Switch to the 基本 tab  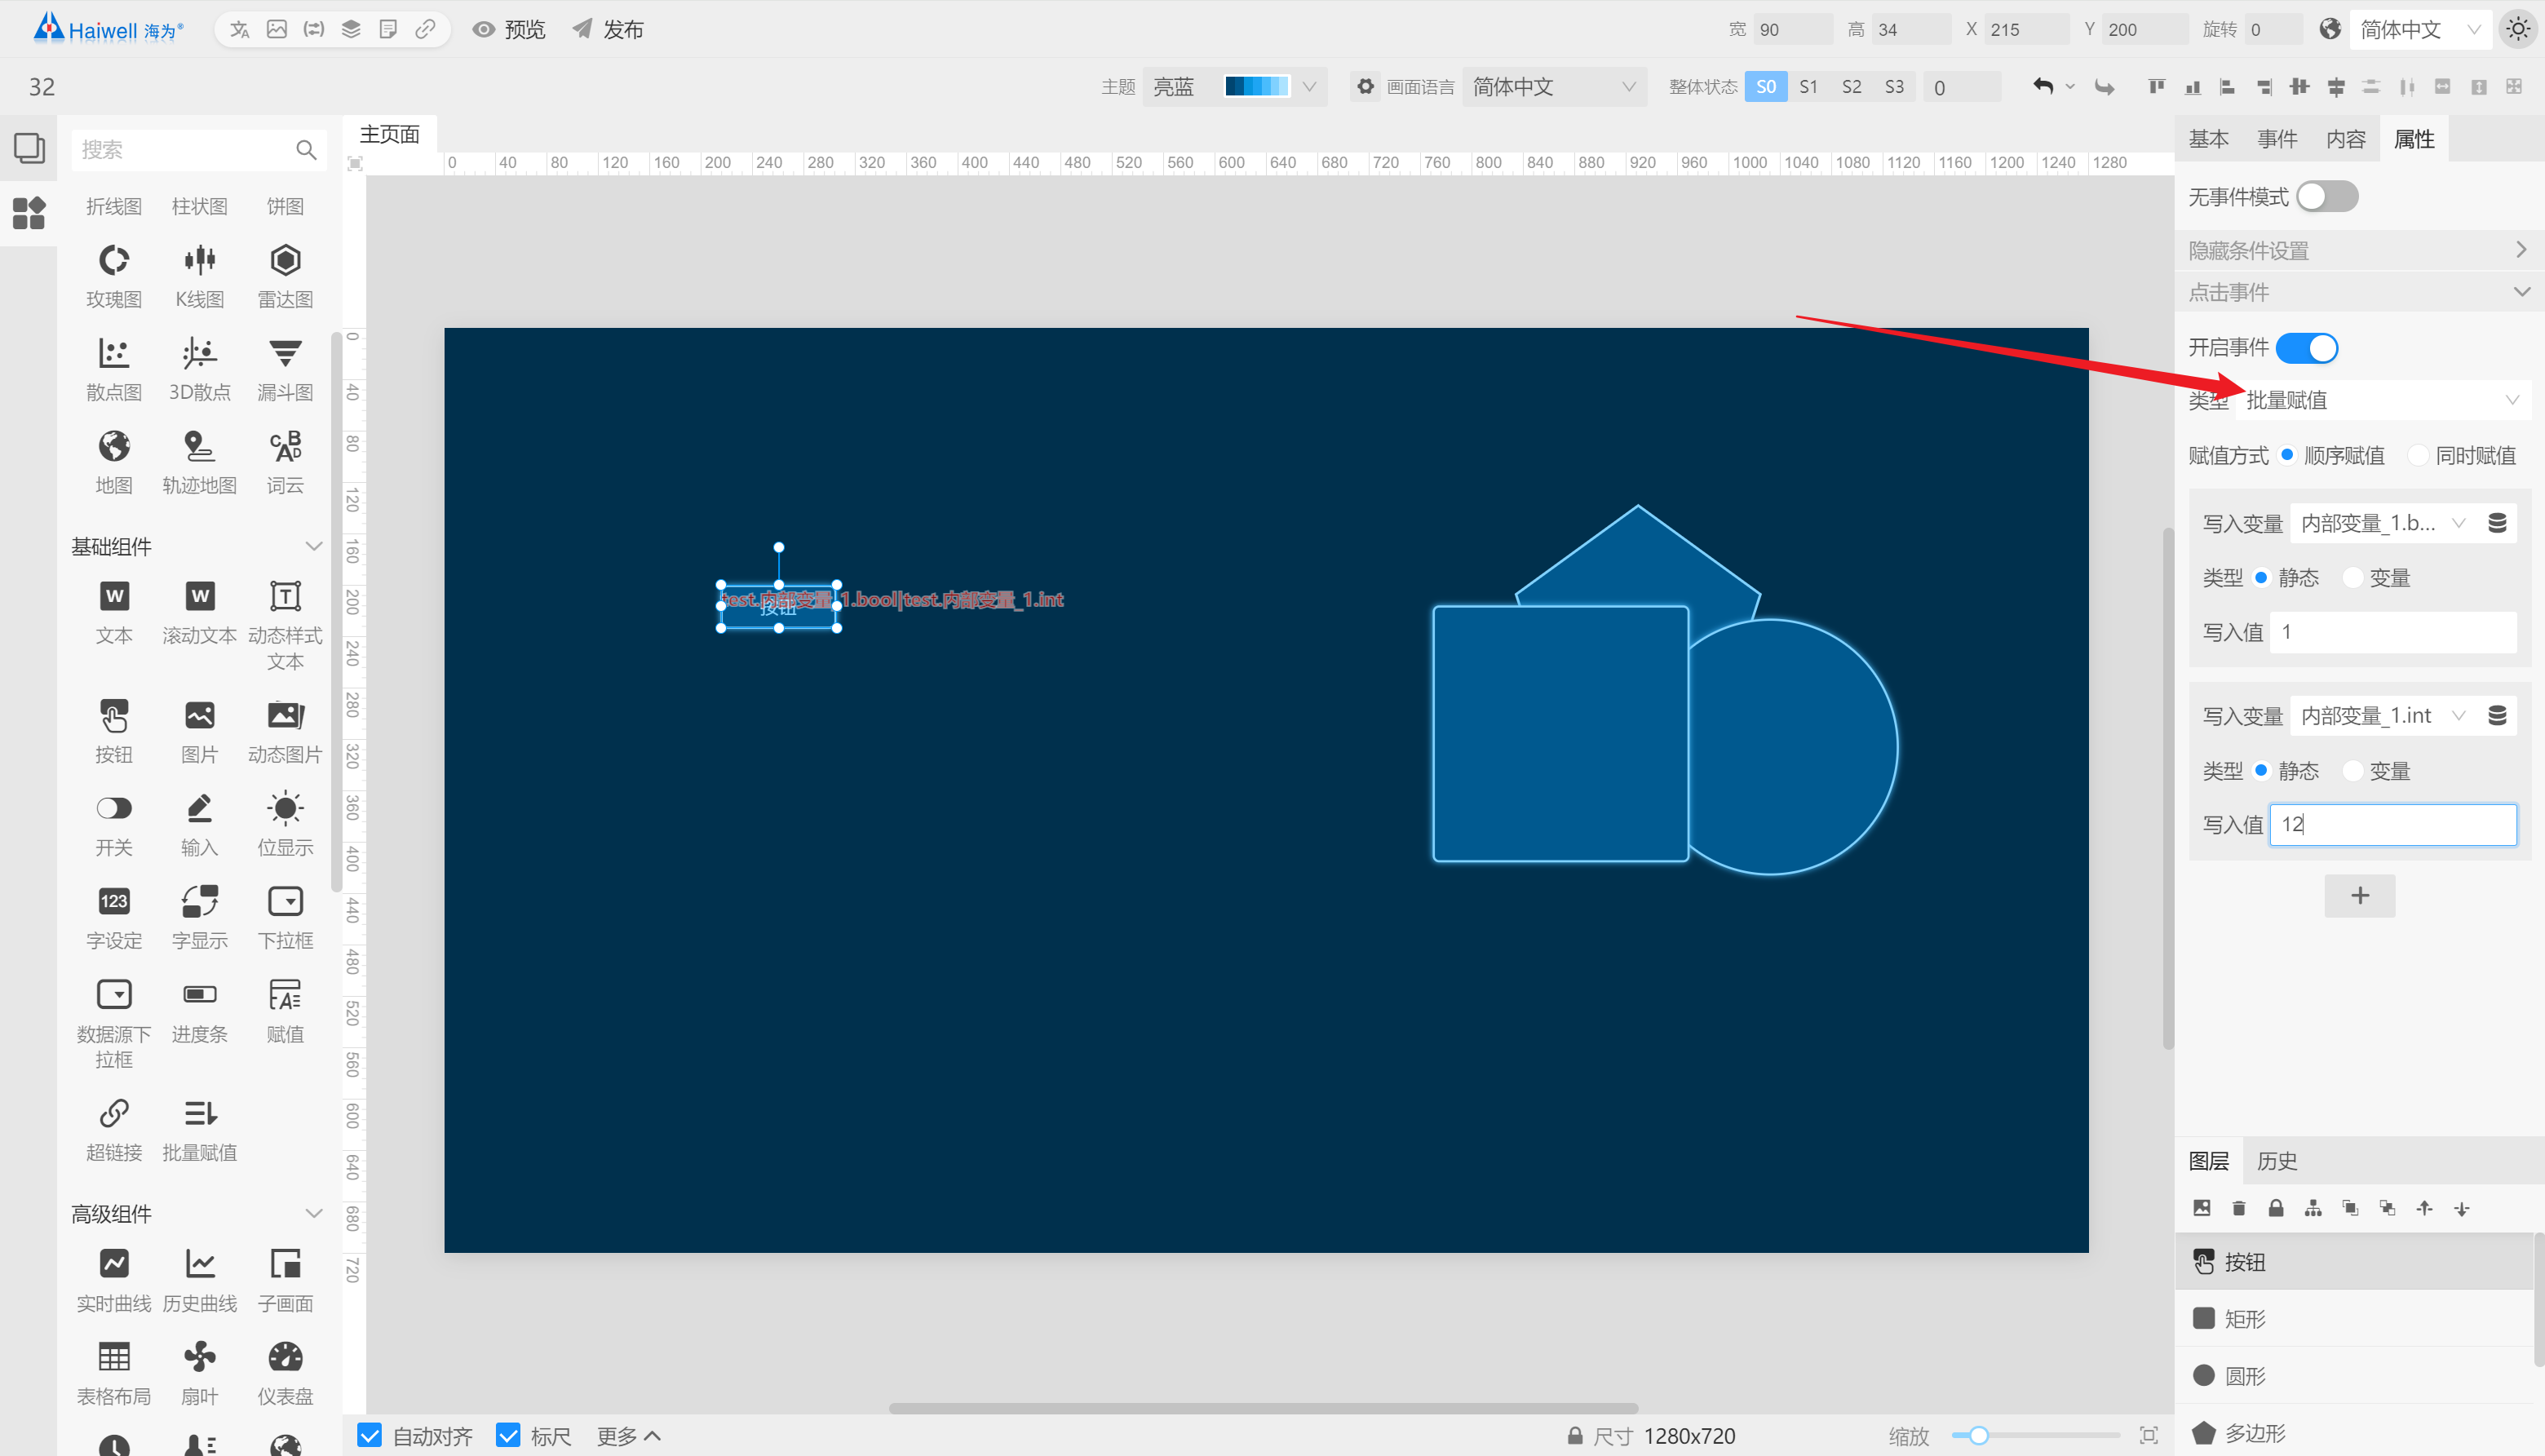2209,139
